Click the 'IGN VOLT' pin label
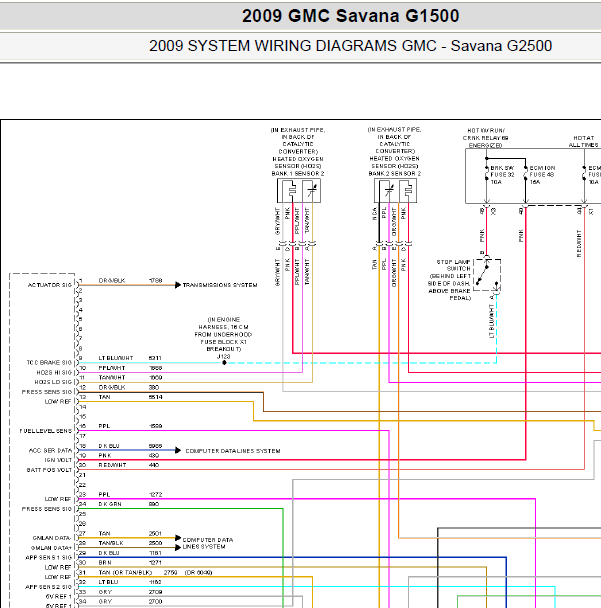The height and width of the screenshot is (608, 601). [58, 460]
